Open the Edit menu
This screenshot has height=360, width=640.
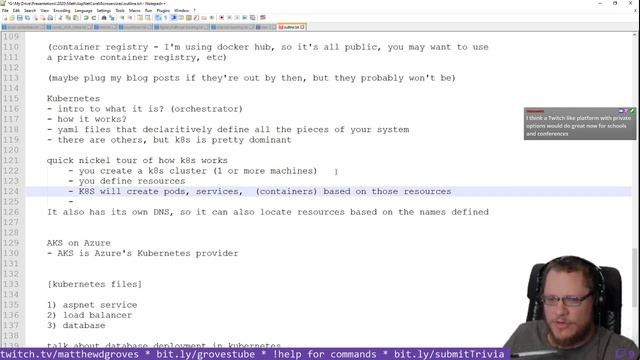click(16, 10)
